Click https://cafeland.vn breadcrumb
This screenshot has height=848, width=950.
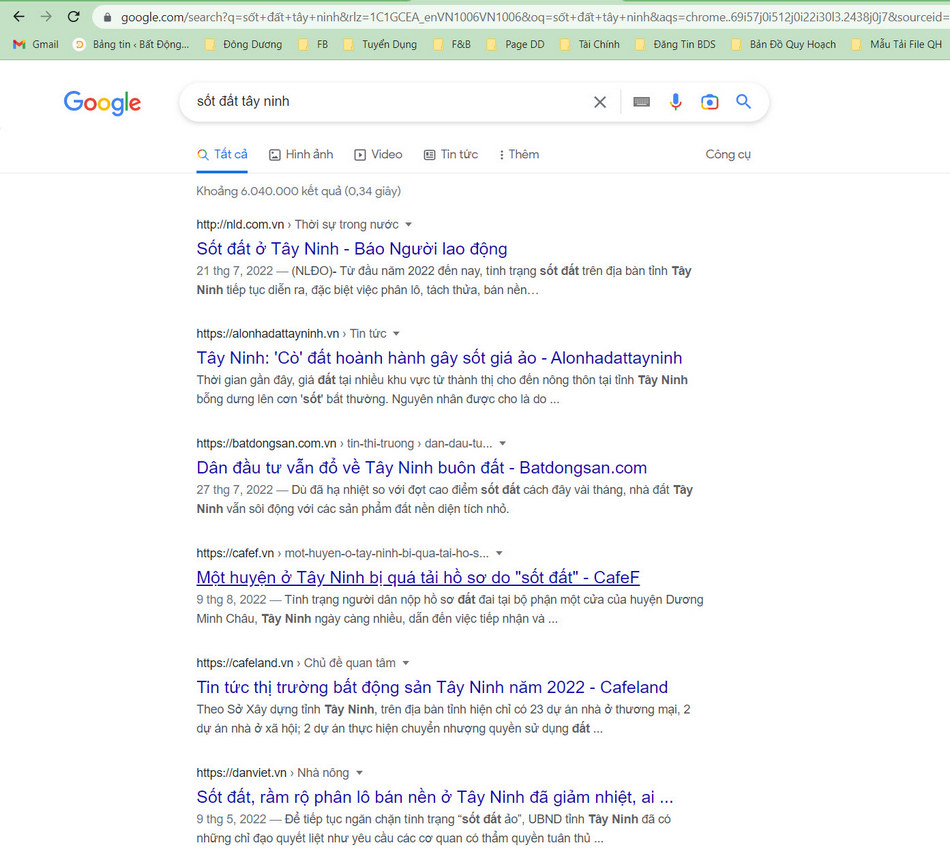tap(245, 663)
